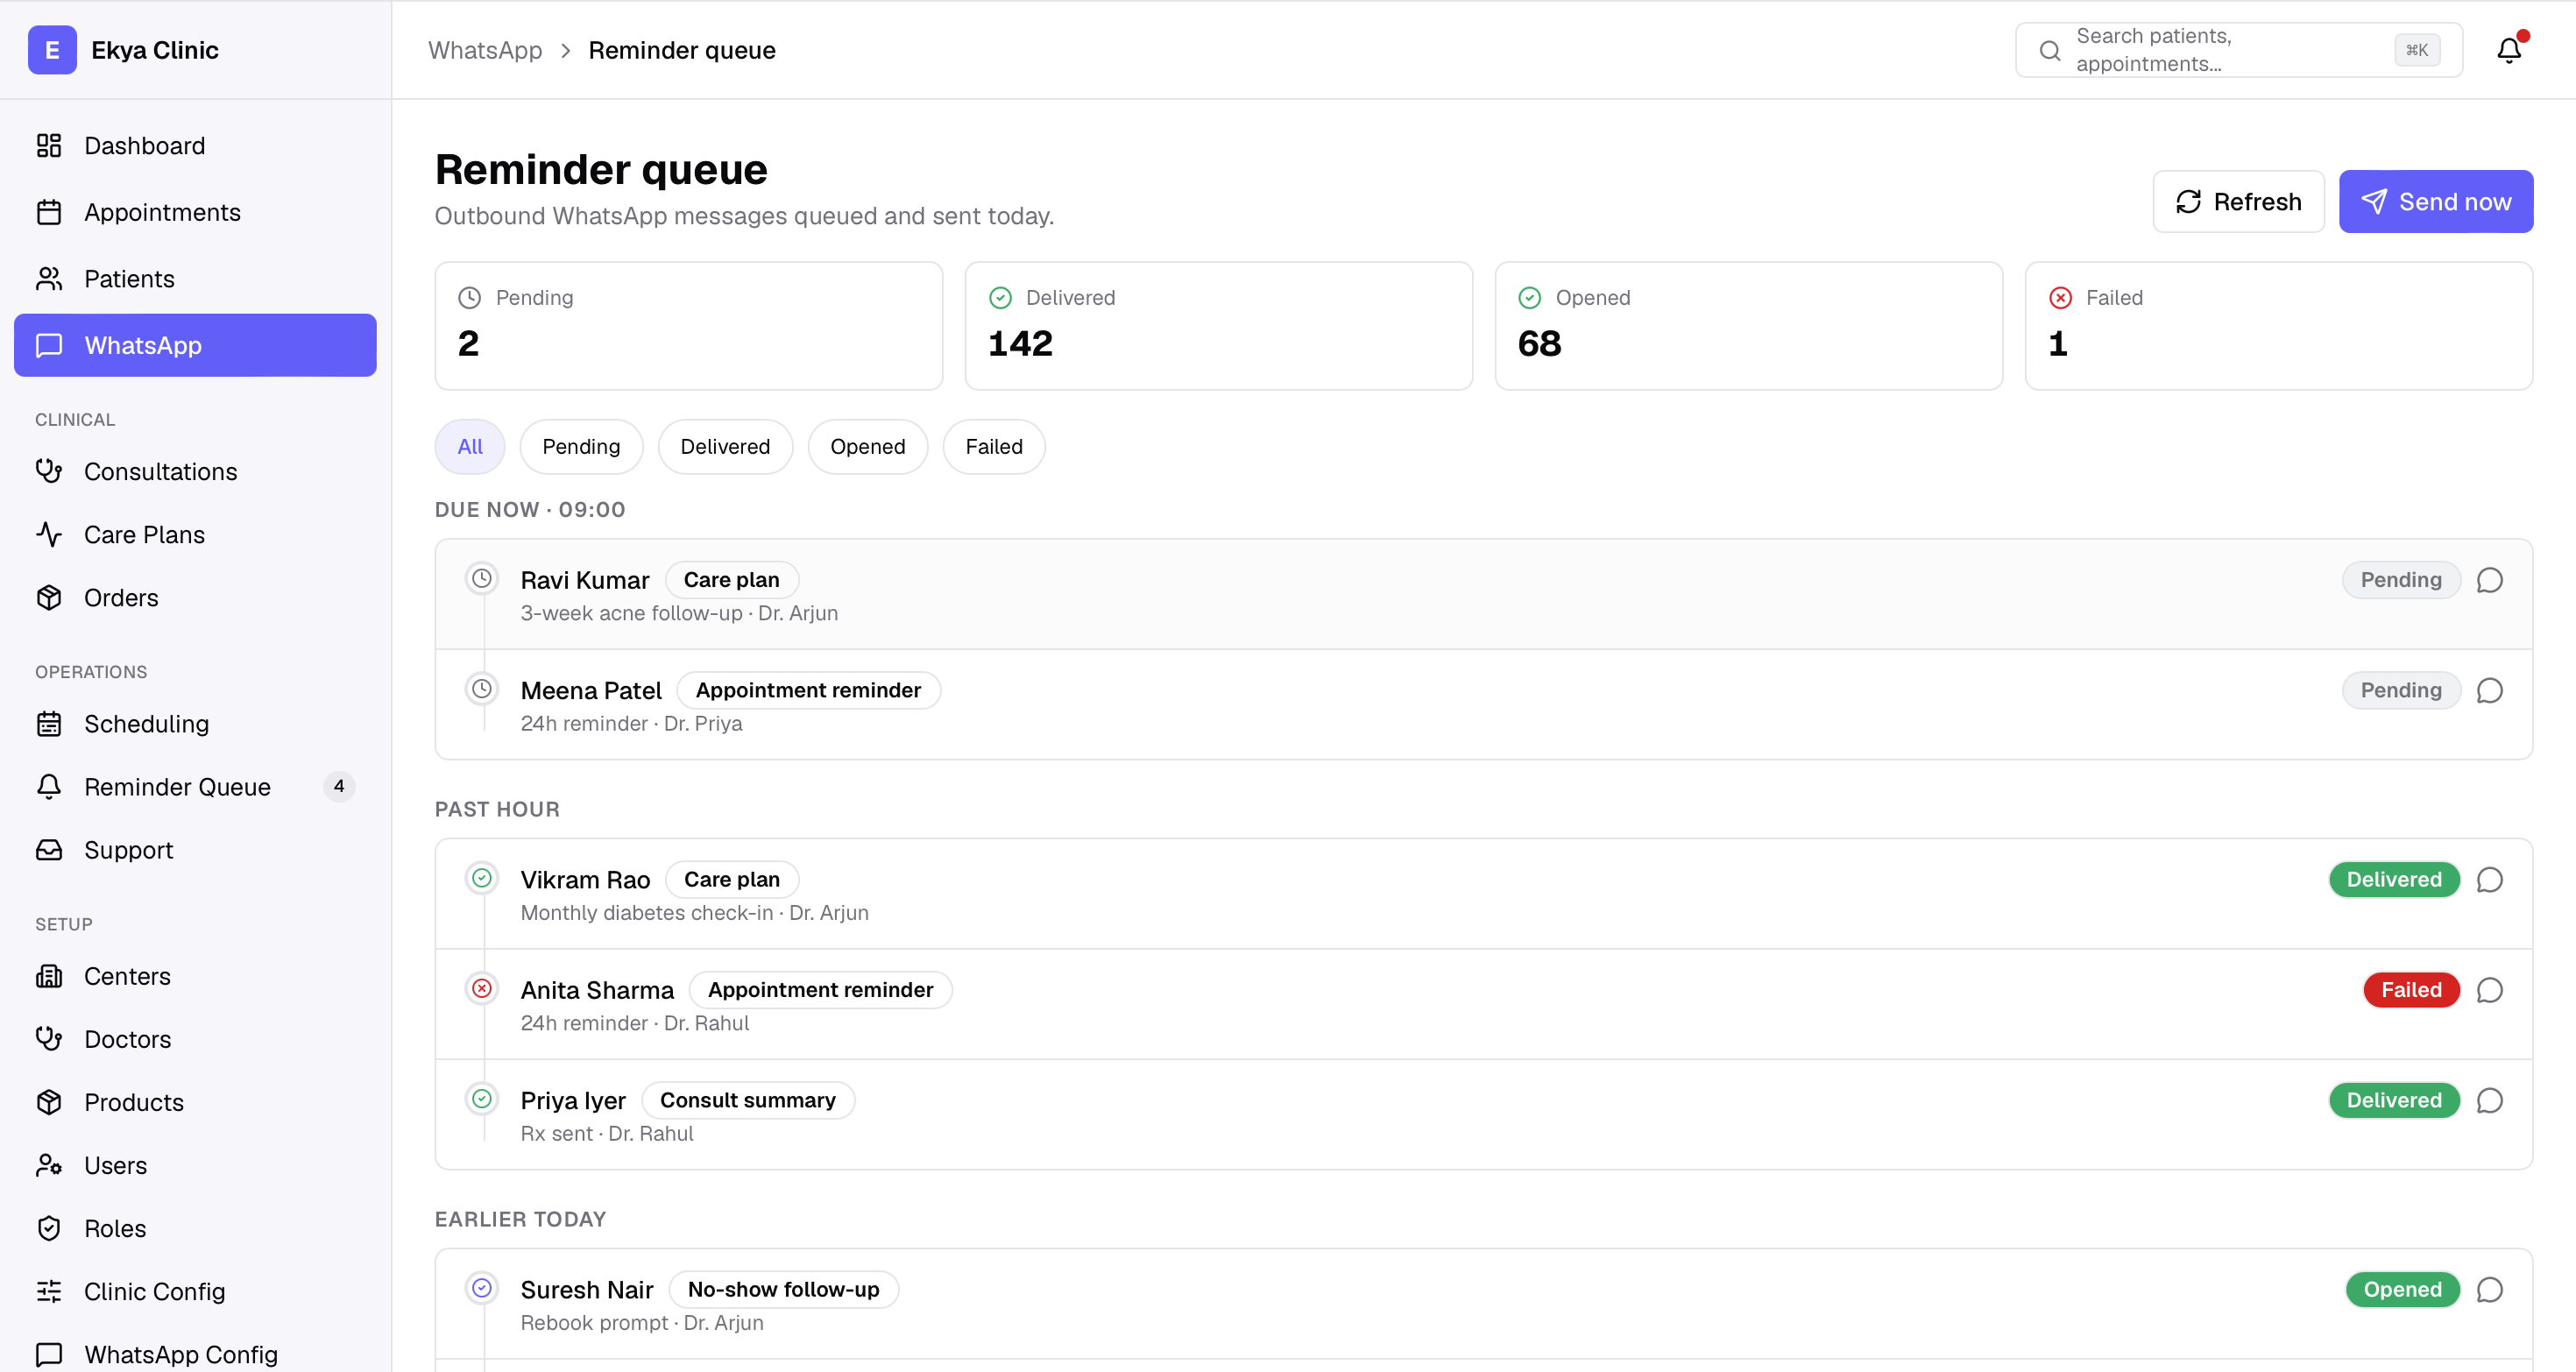Toggle the Delivered filter chip
The image size is (2576, 1372).
click(x=725, y=446)
